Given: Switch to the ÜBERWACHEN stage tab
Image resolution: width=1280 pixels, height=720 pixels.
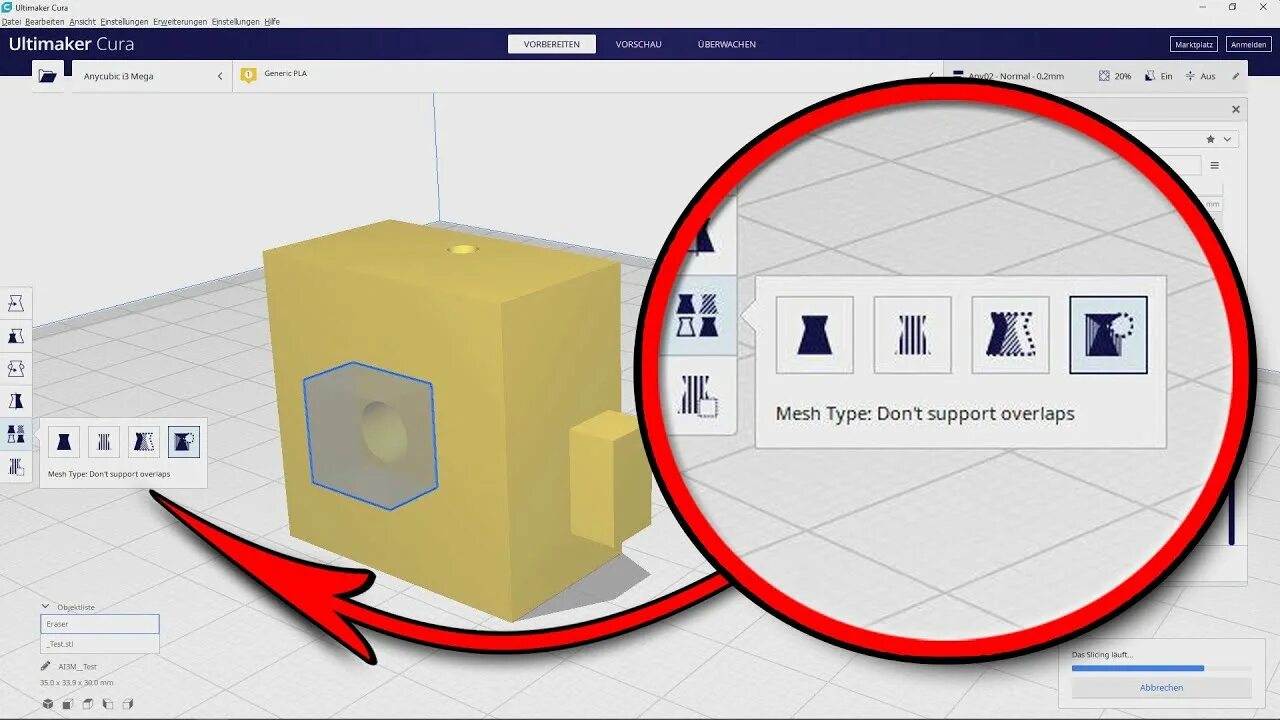Looking at the screenshot, I should [727, 44].
